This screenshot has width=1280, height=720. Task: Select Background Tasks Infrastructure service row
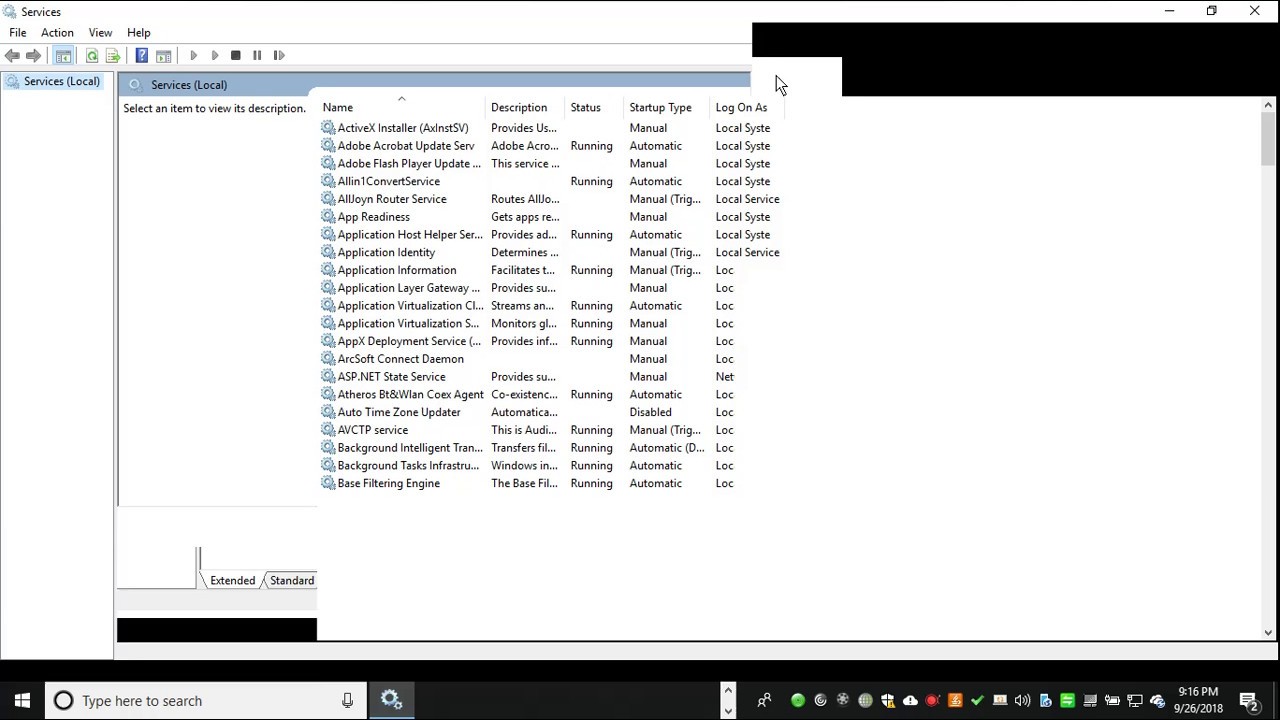[x=408, y=466]
